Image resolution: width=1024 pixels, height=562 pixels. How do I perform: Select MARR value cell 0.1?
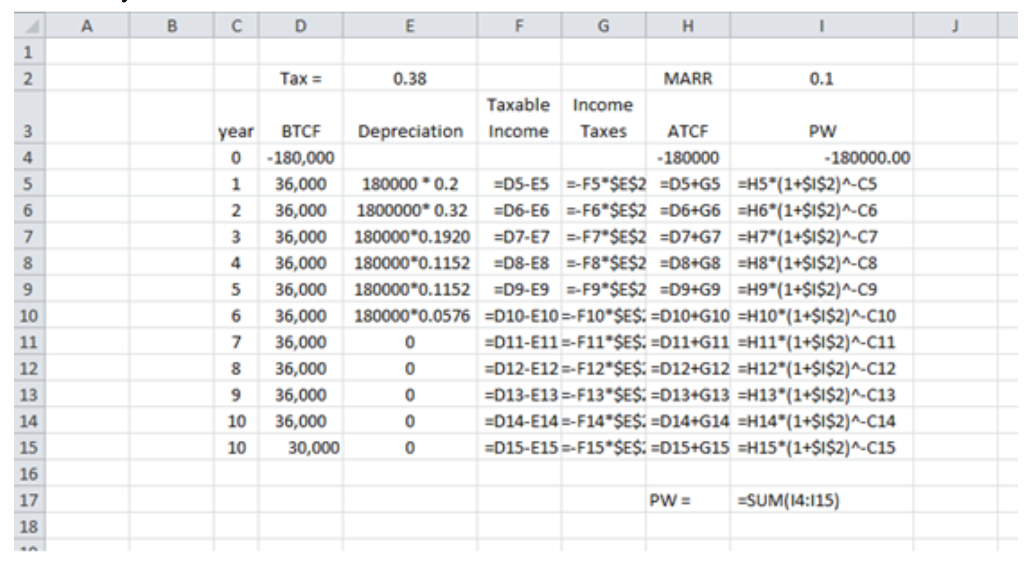coord(821,78)
